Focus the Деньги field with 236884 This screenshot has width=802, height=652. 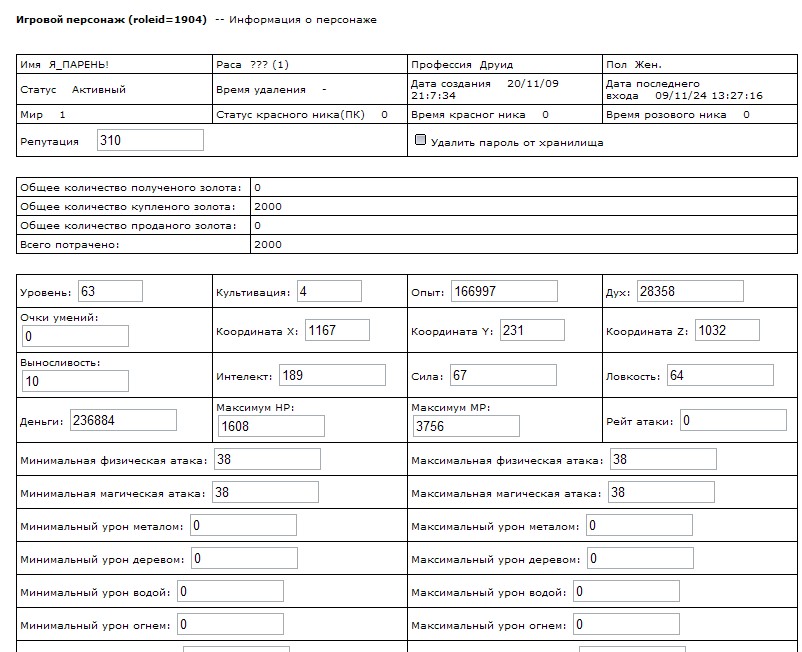pyautogui.click(x=123, y=420)
